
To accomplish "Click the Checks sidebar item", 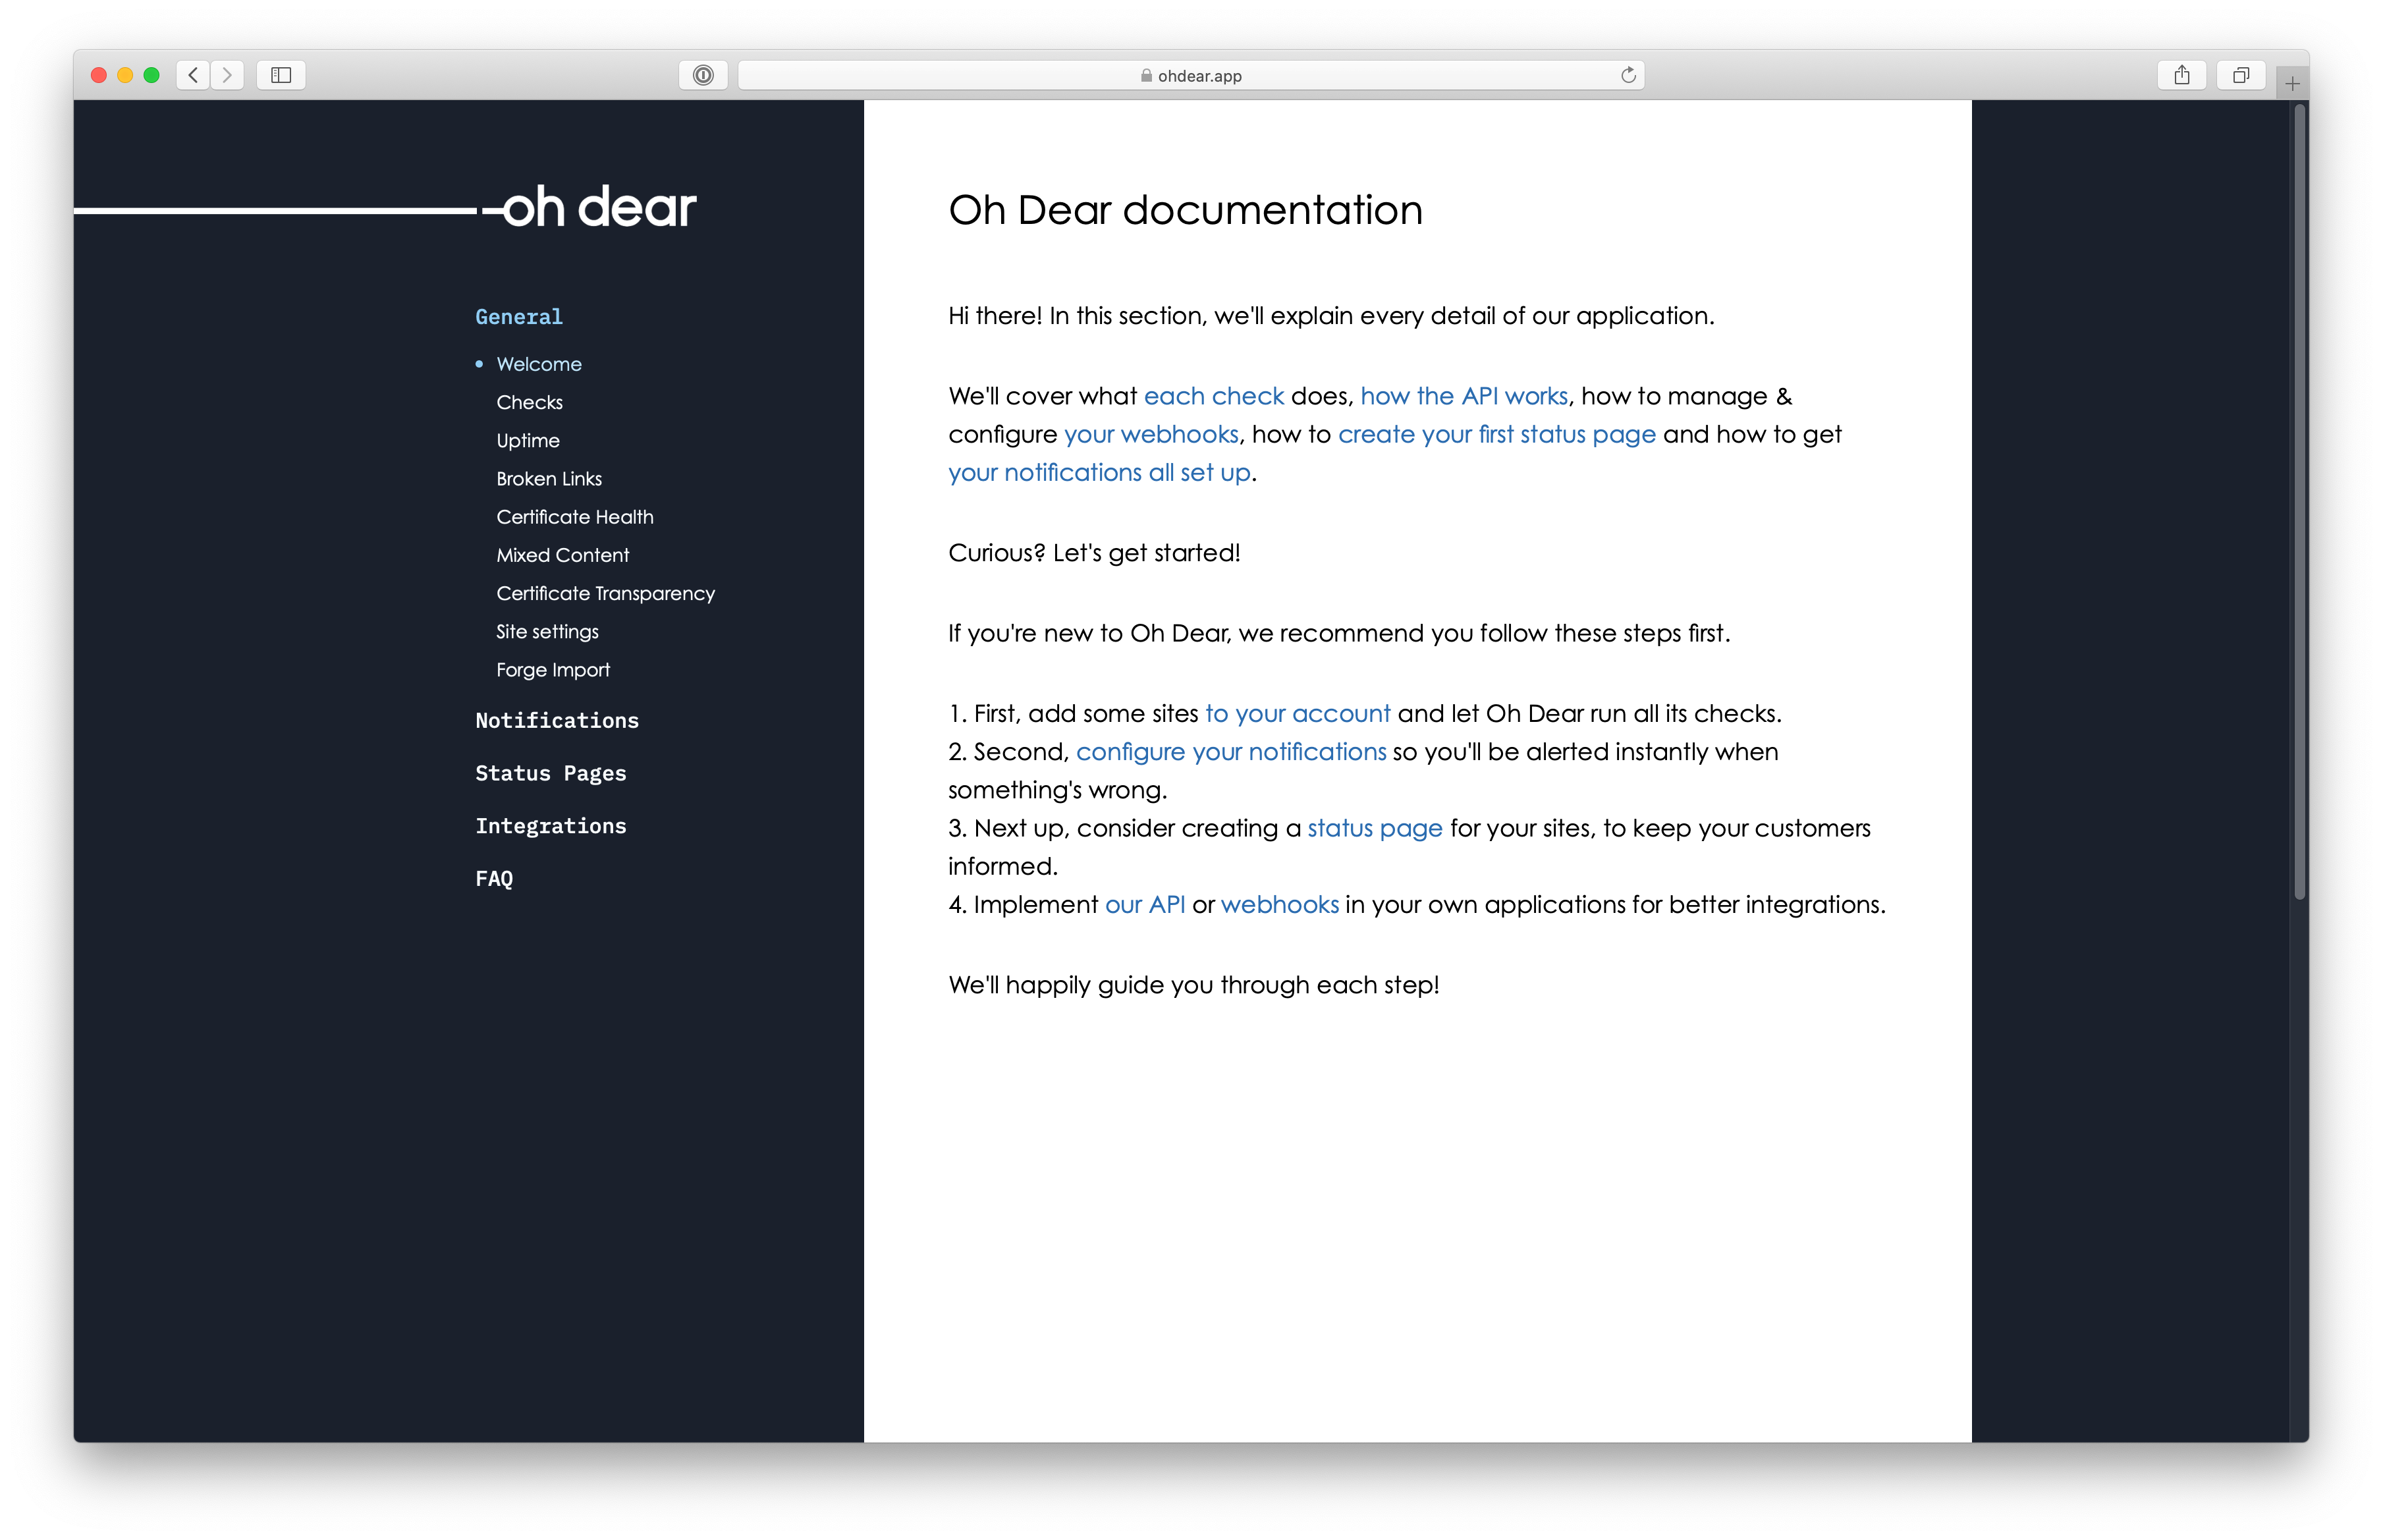I will 528,401.
